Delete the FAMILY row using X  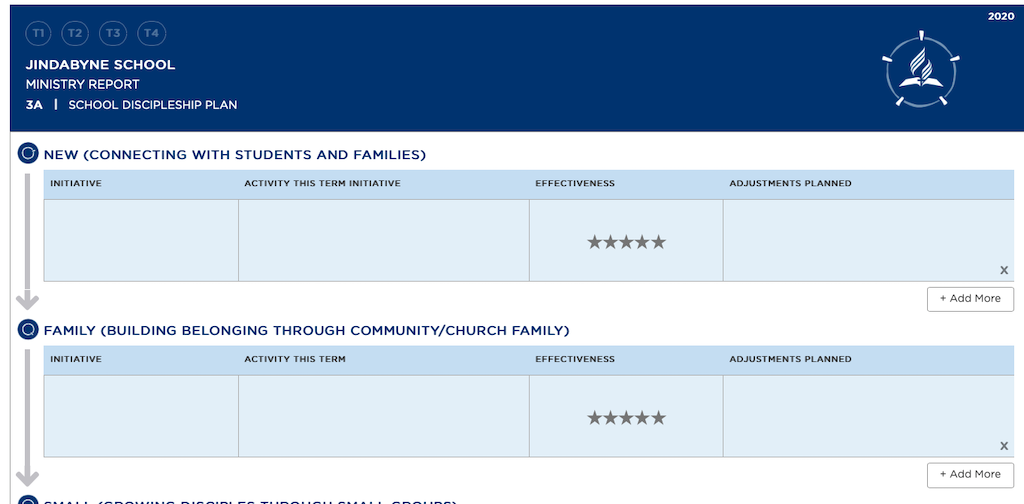pos(1004,446)
